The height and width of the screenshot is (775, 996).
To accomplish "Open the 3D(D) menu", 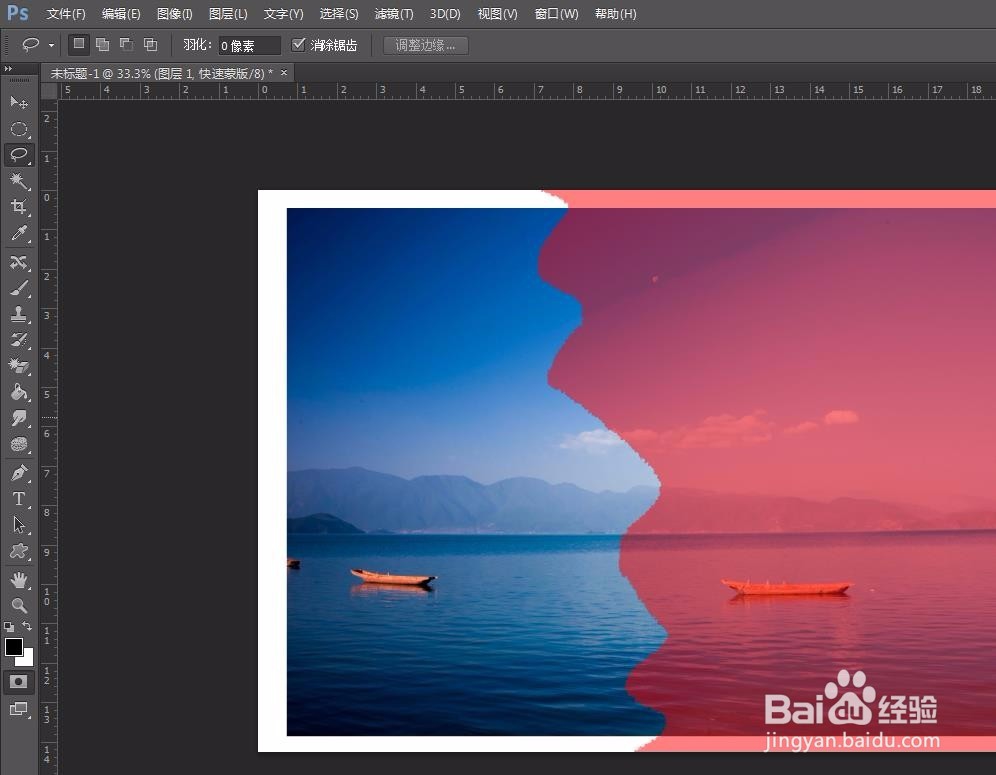I will (445, 13).
